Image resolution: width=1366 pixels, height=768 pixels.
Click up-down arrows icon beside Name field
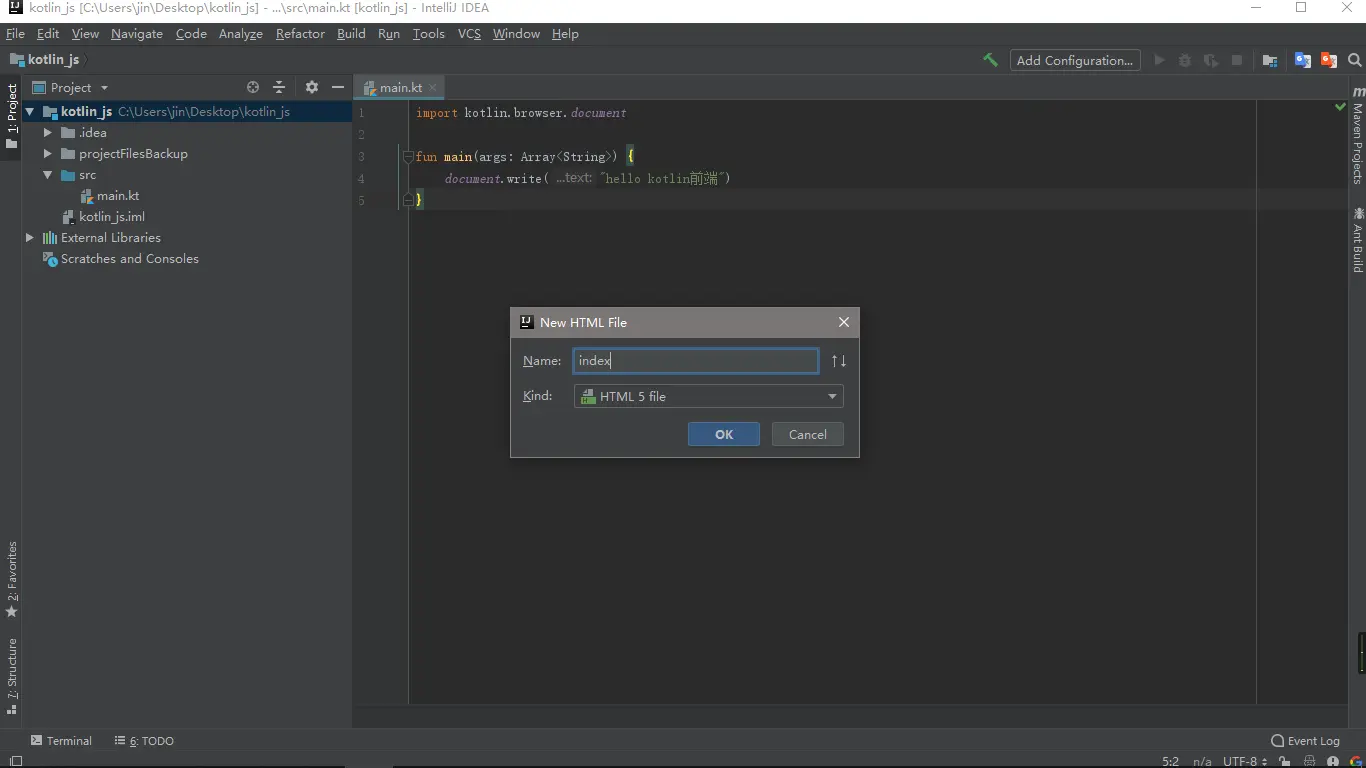839,361
